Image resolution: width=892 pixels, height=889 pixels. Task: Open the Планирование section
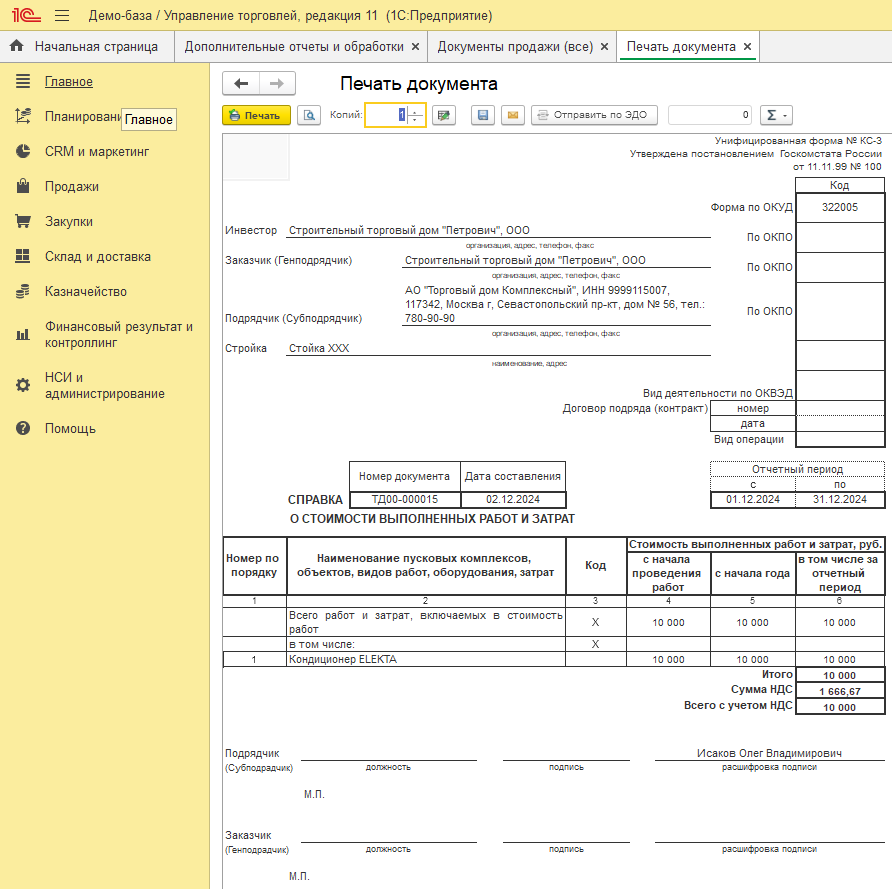pyautogui.click(x=82, y=117)
